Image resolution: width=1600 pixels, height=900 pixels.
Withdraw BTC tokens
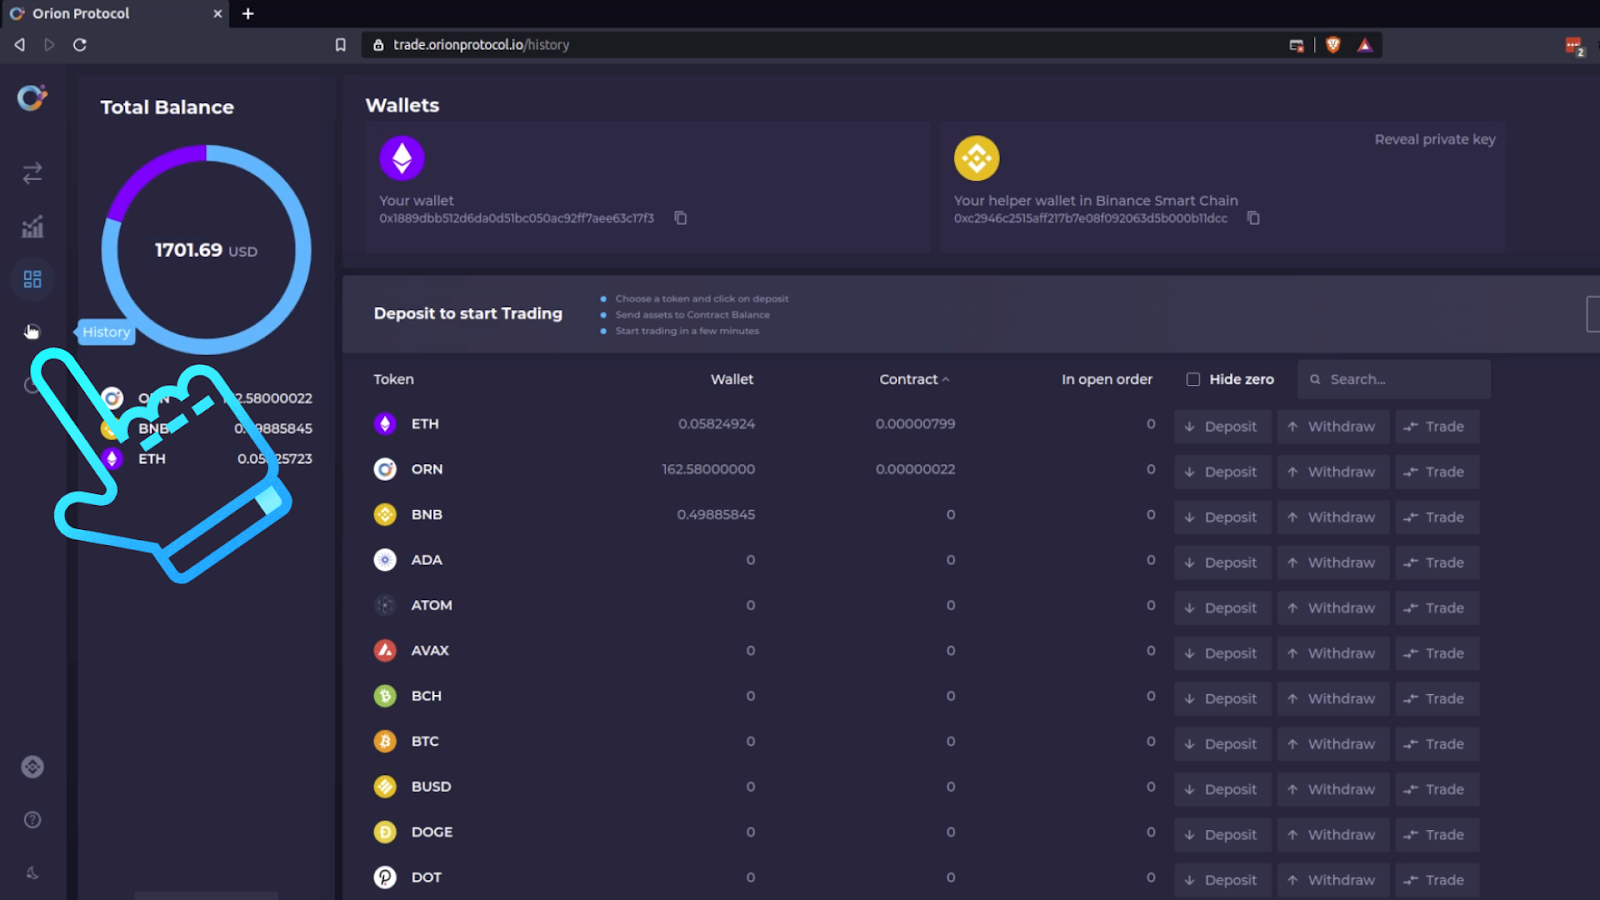coord(1333,744)
